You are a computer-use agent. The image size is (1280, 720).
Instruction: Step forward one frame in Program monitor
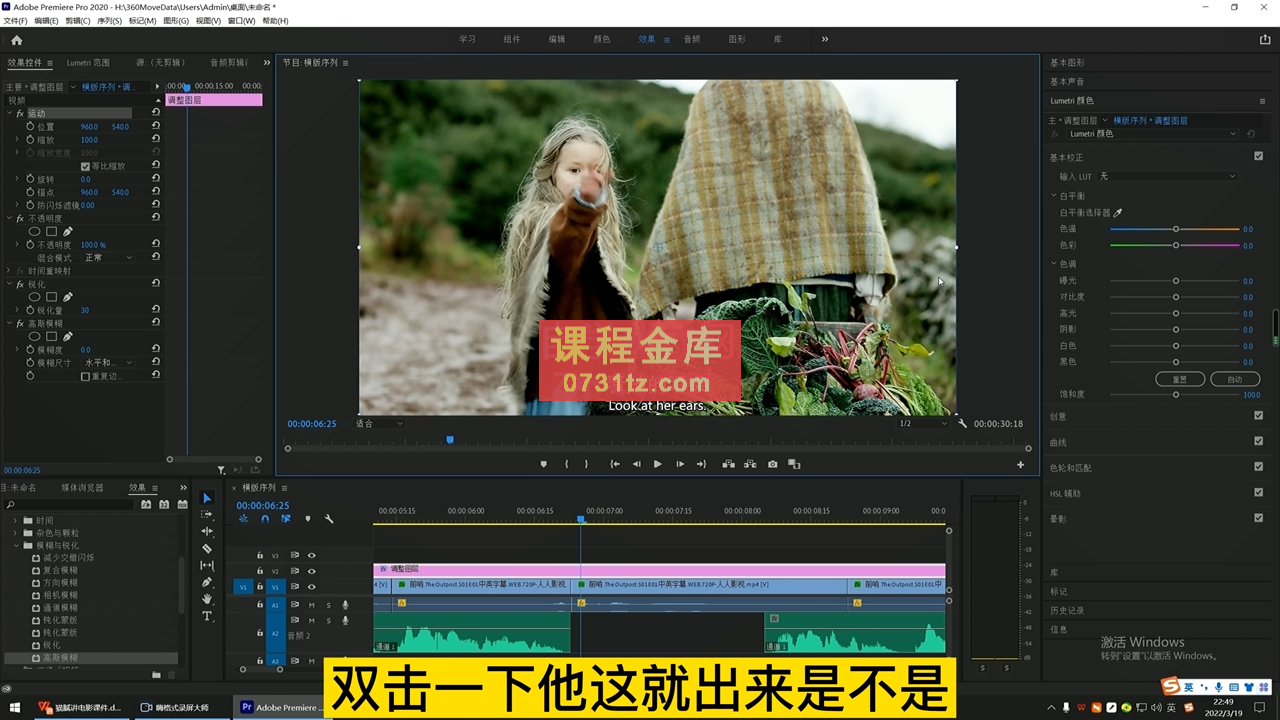[680, 464]
